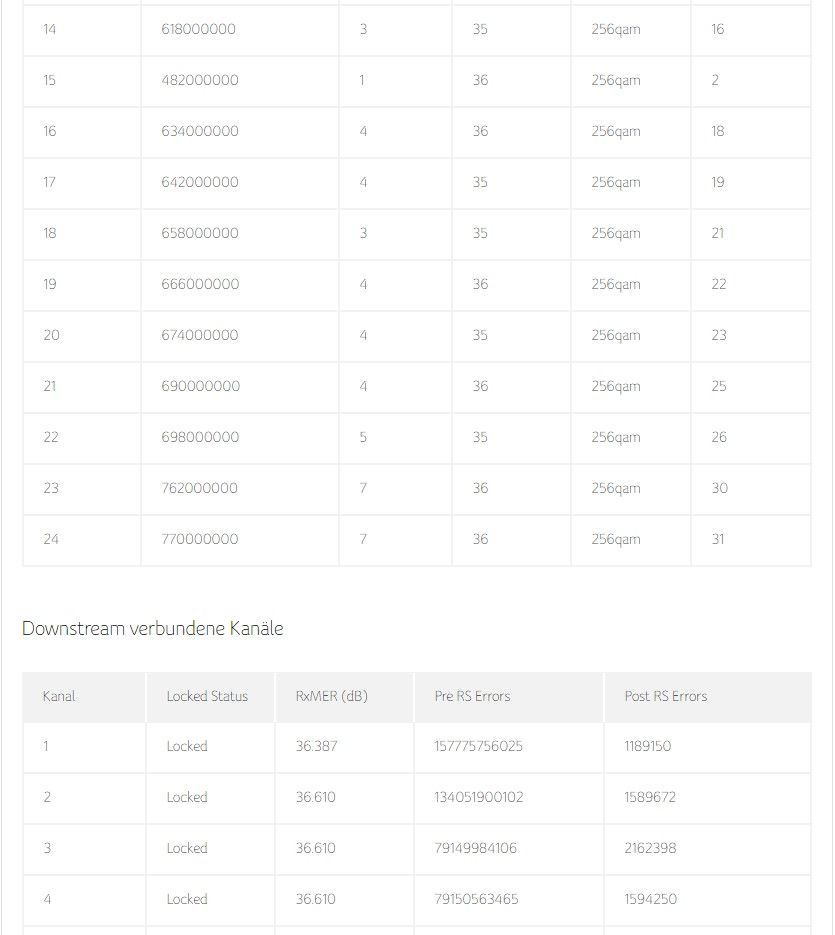835x935 pixels.
Task: Select the Pre RS Errors value 134051900102
Action: (478, 797)
